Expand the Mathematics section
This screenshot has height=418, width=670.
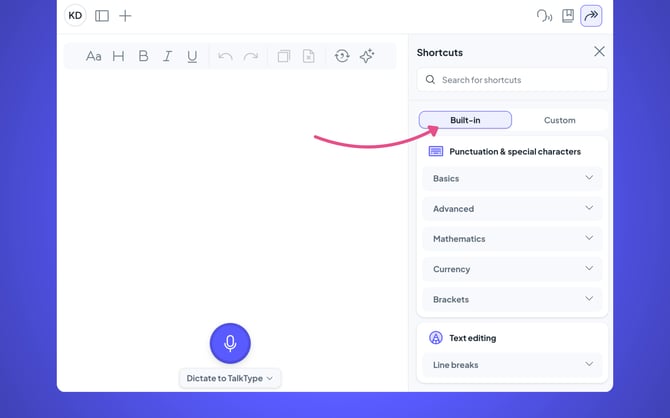click(x=512, y=239)
